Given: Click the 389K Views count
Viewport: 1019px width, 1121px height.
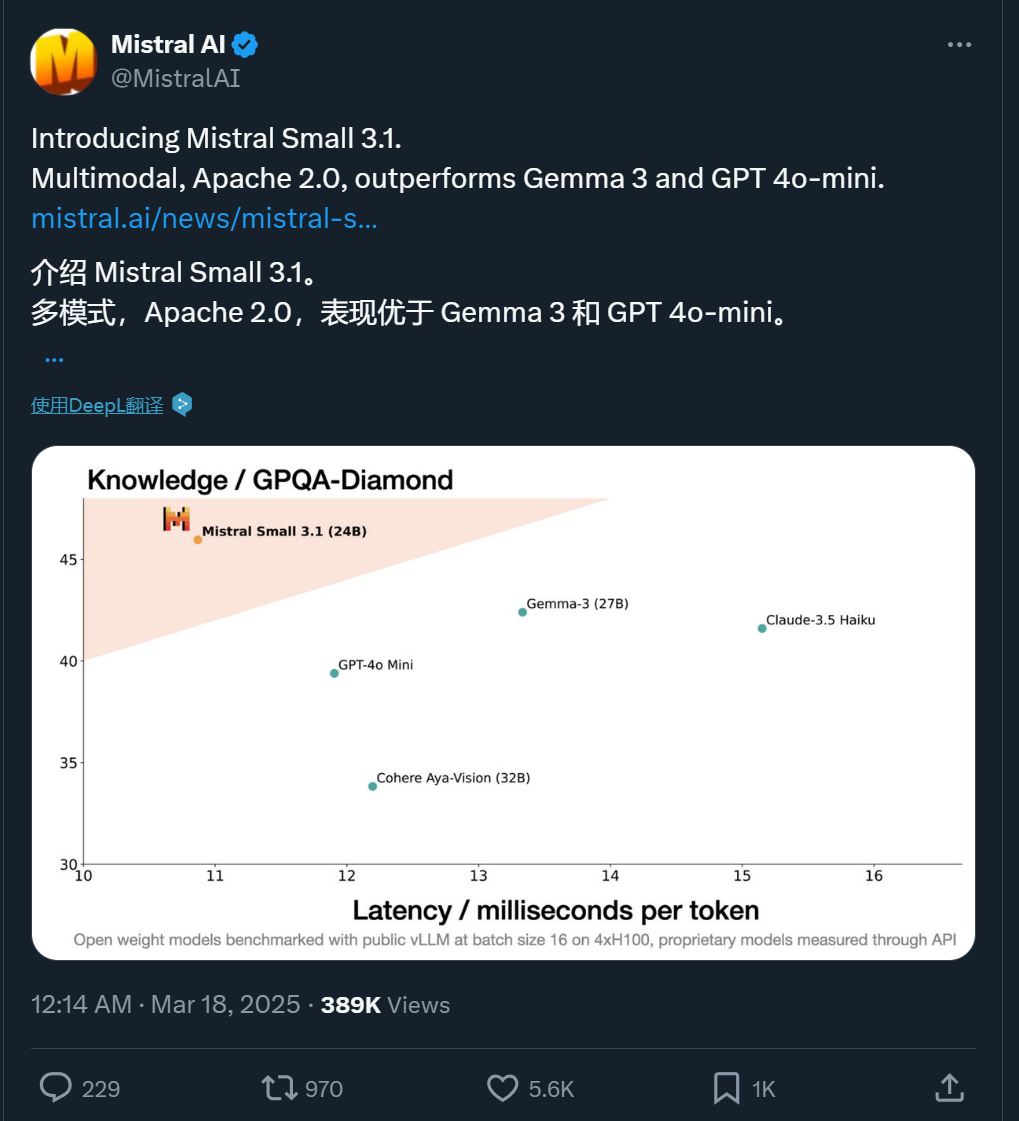Looking at the screenshot, I should pos(385,1004).
